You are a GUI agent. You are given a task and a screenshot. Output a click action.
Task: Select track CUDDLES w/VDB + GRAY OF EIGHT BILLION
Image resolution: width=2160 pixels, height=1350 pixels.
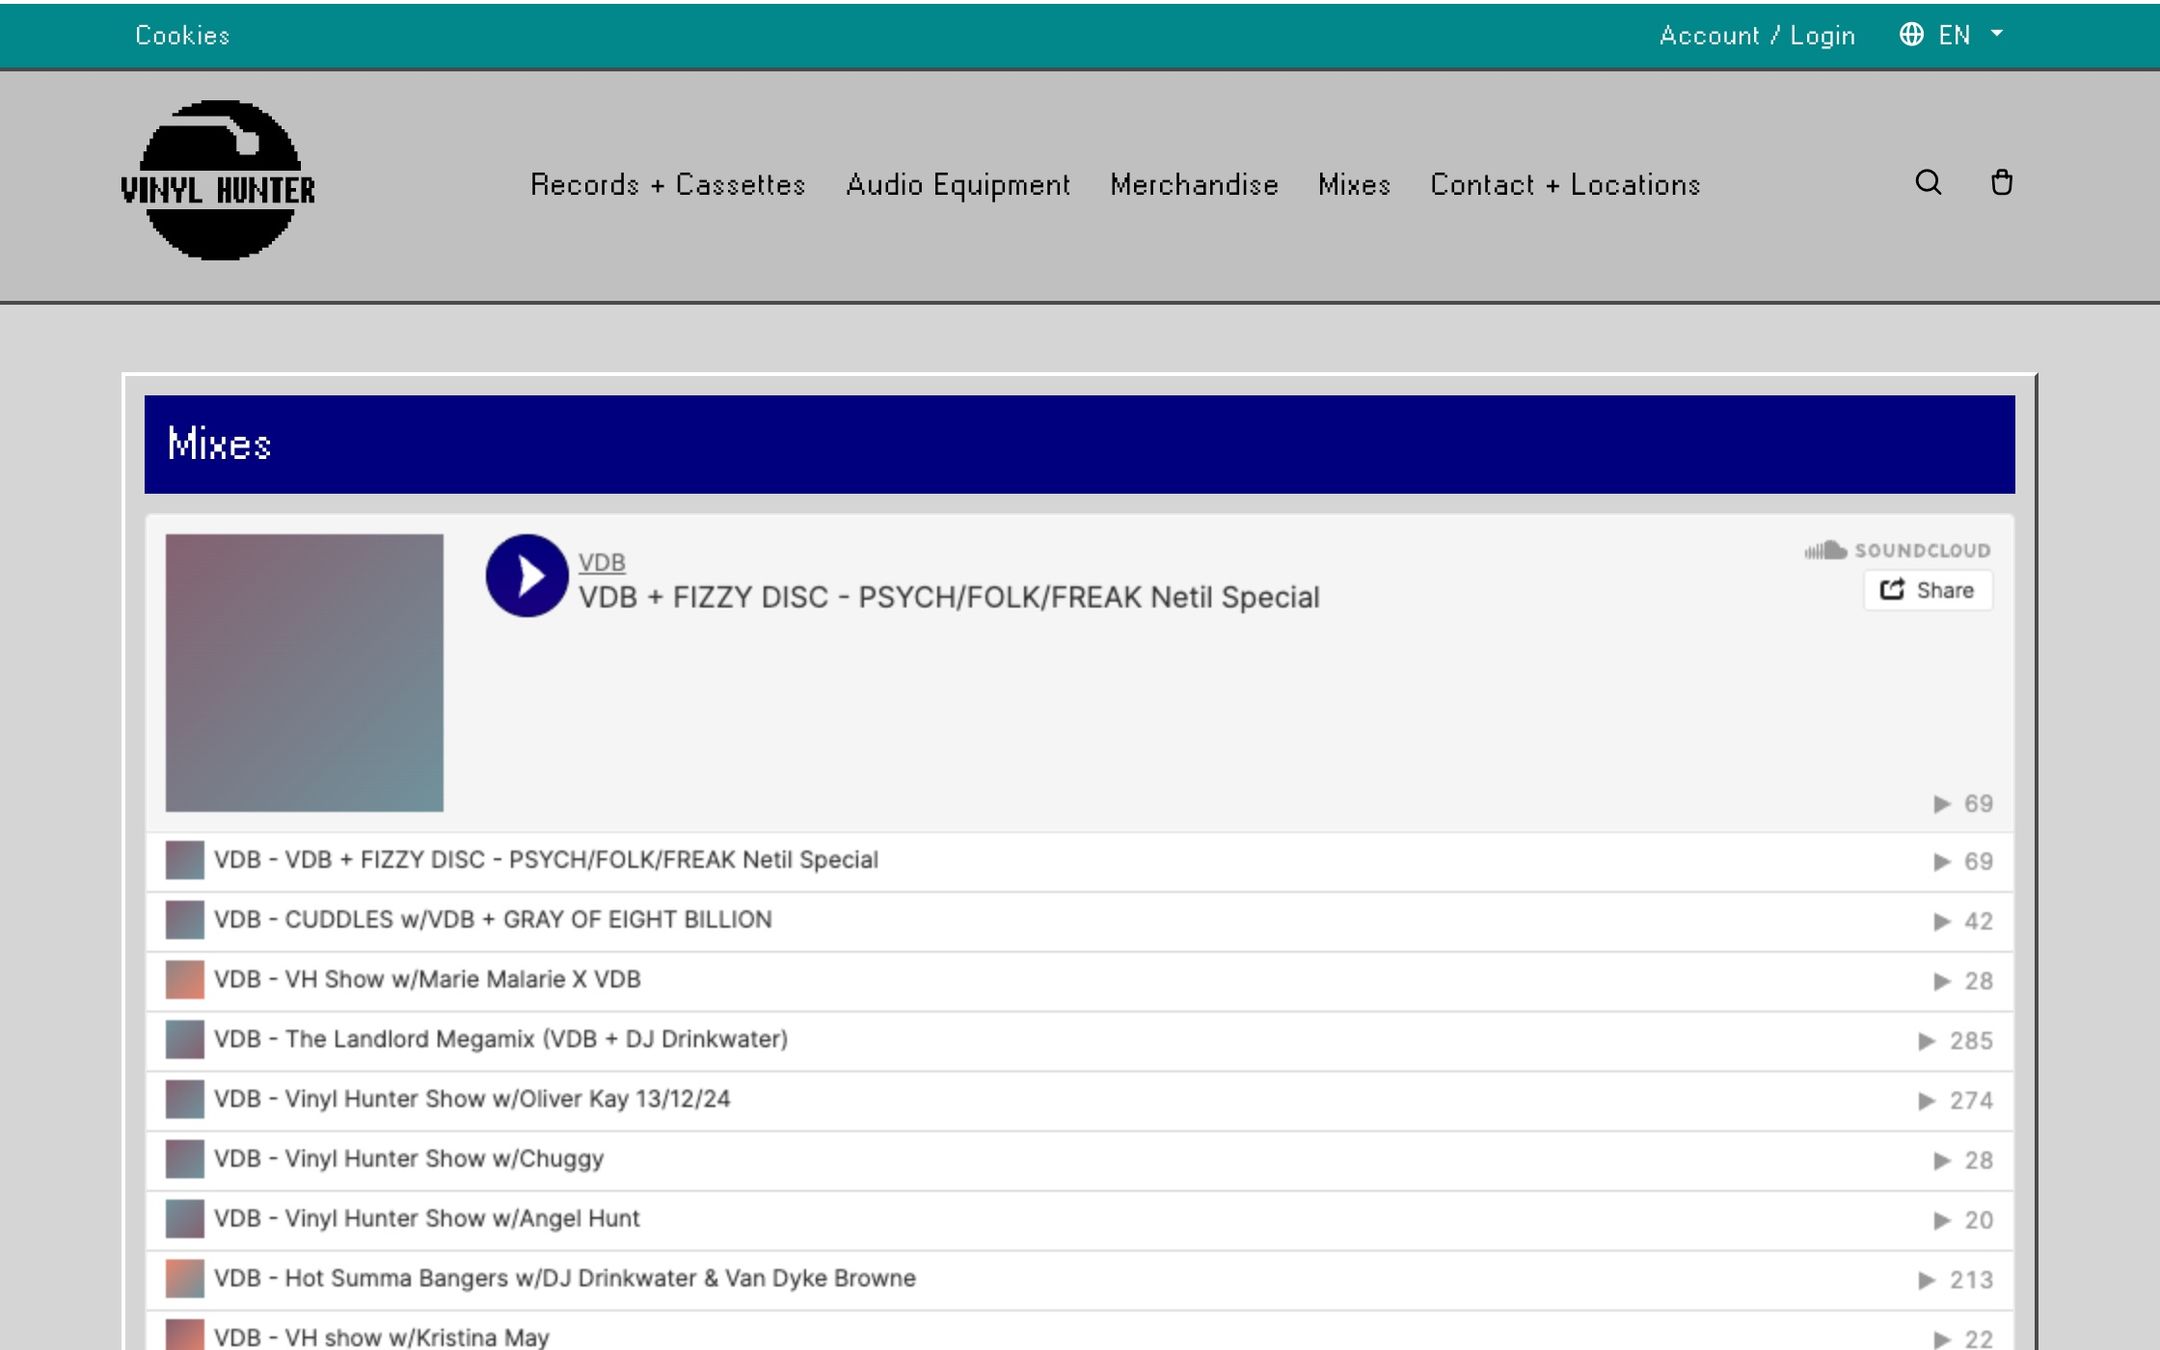tap(1079, 921)
